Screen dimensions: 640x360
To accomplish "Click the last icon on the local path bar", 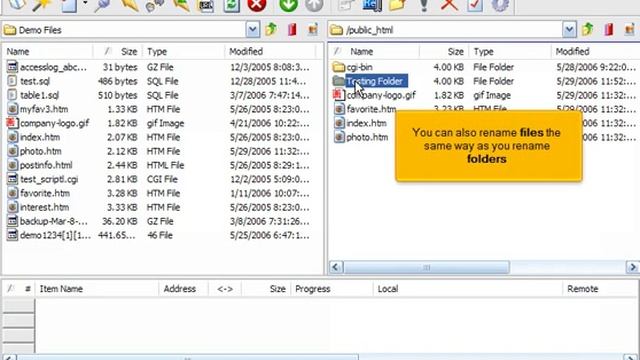I will (313, 29).
